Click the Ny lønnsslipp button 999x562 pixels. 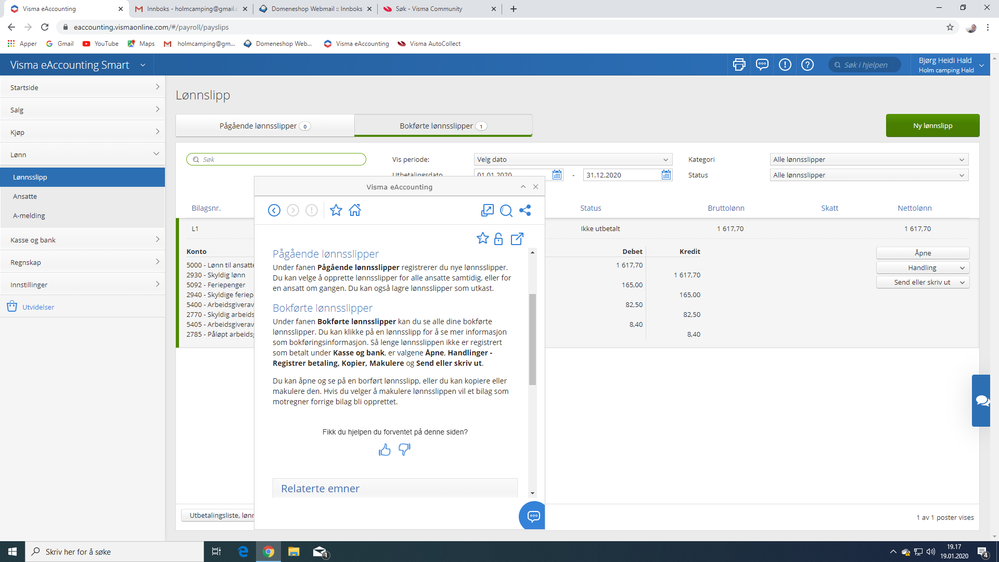(932, 126)
